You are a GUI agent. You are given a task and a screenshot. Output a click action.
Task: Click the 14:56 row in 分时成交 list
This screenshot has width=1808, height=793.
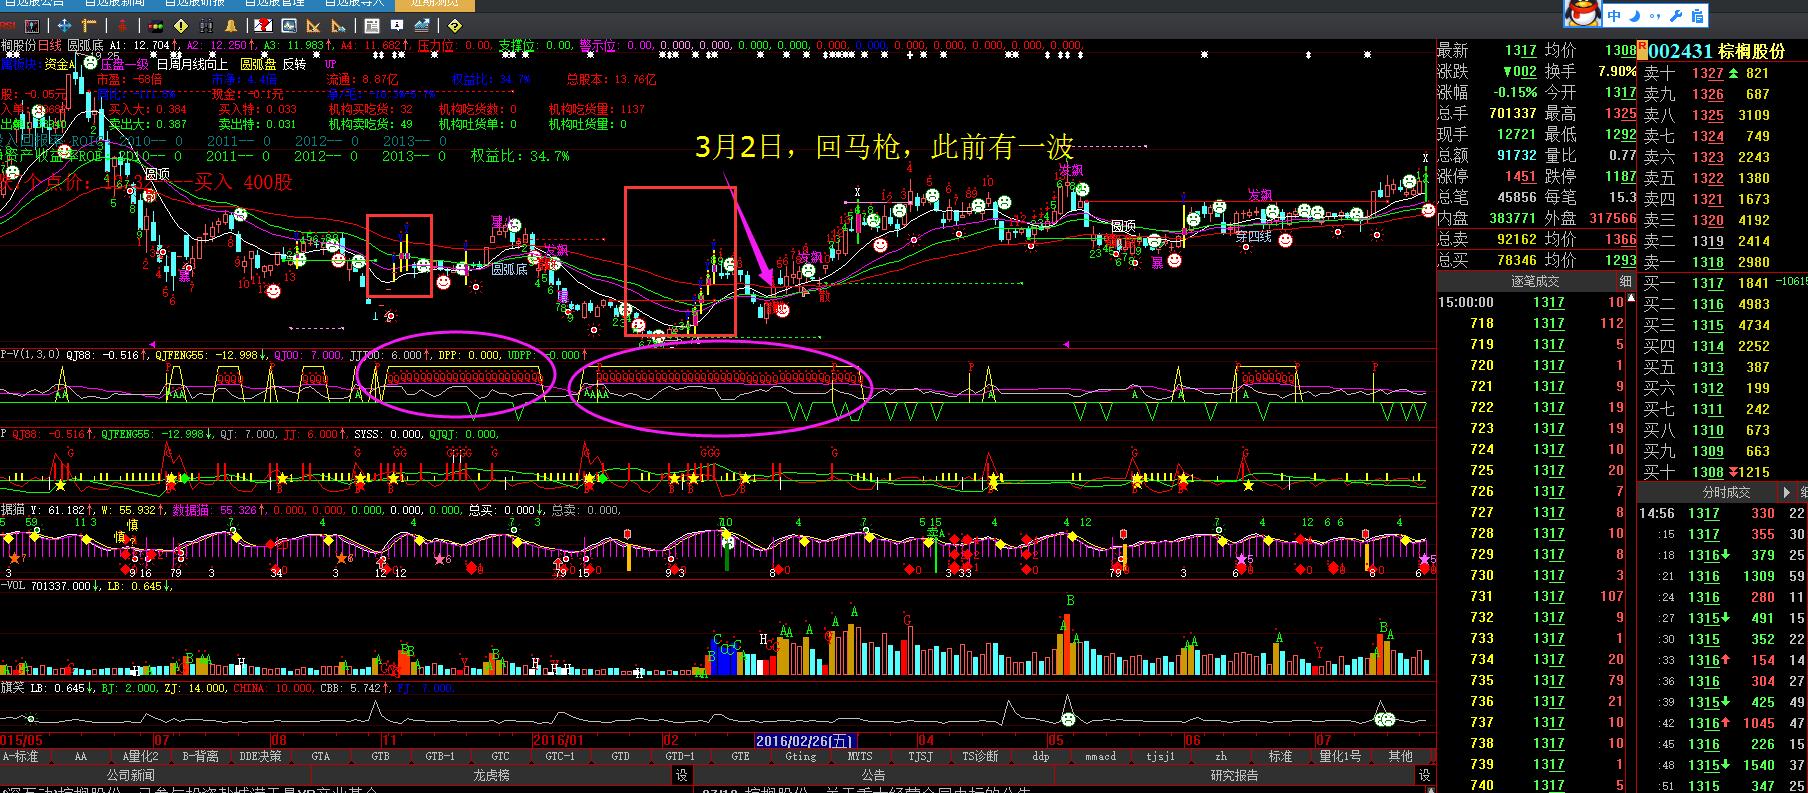click(1722, 513)
